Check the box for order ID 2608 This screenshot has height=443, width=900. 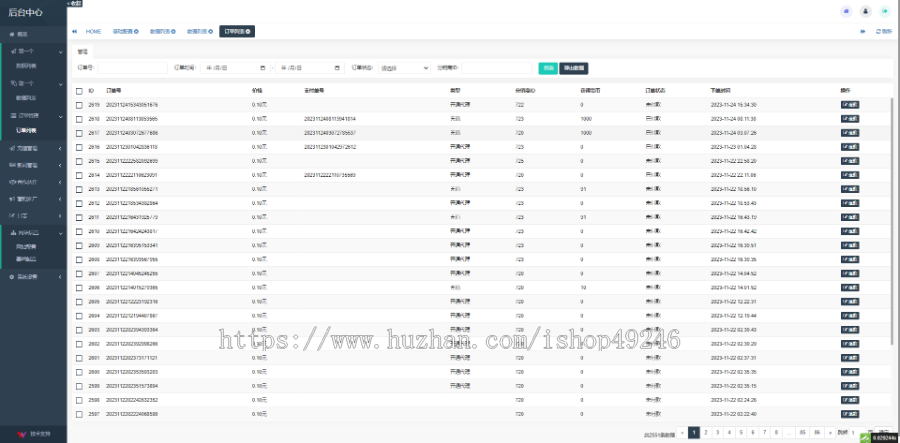[79, 259]
